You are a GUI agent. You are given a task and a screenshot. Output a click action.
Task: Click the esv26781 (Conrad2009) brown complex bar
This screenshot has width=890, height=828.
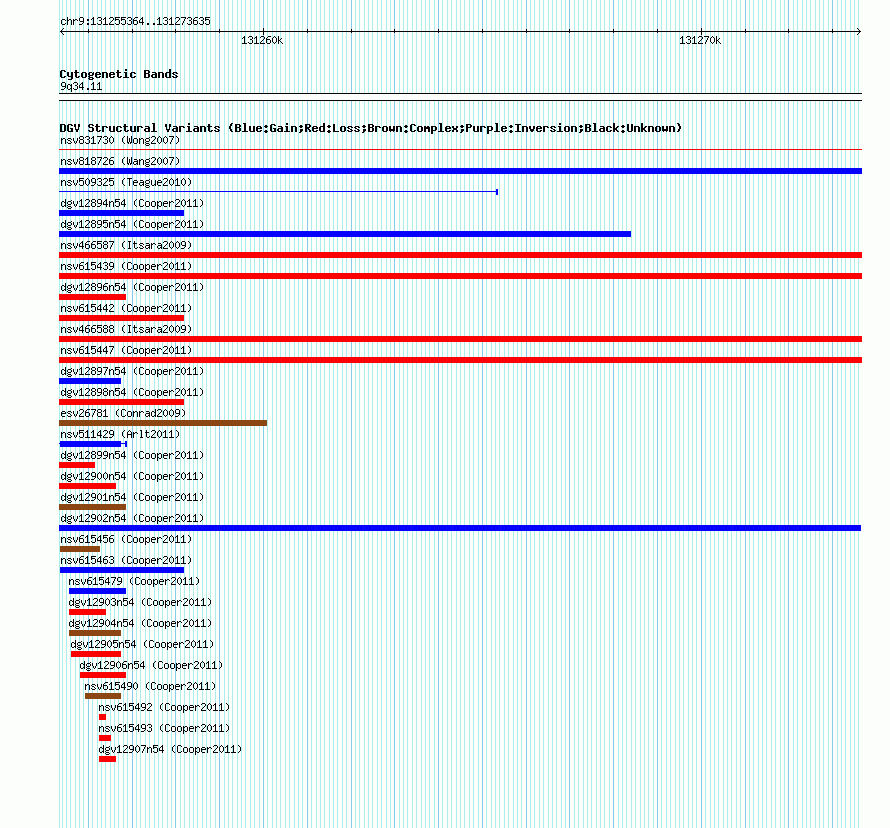[x=163, y=423]
